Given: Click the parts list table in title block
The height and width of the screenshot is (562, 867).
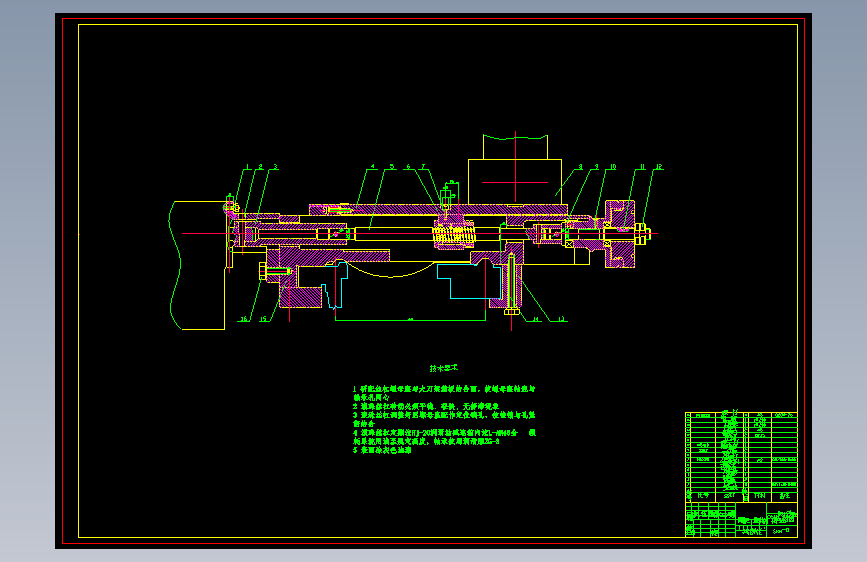Looking at the screenshot, I should pyautogui.click(x=741, y=457).
